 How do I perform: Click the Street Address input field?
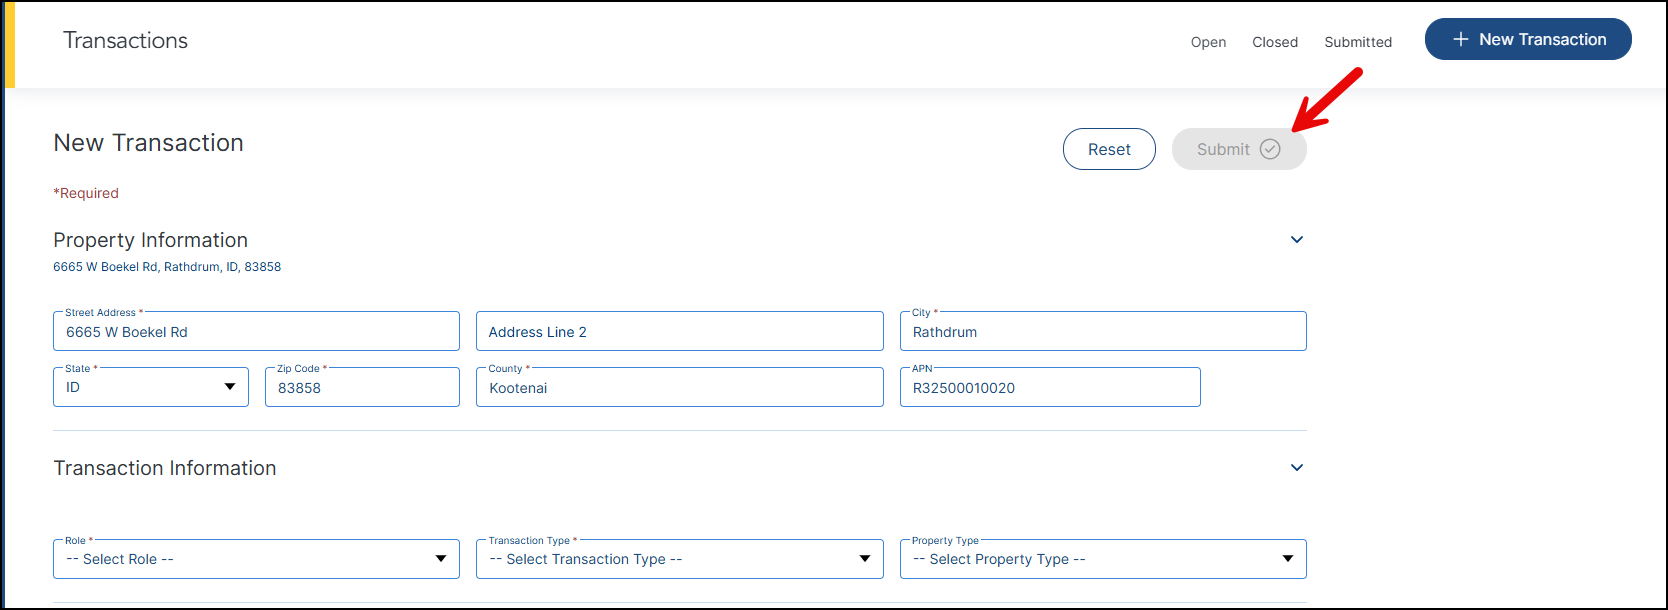[x=256, y=331]
